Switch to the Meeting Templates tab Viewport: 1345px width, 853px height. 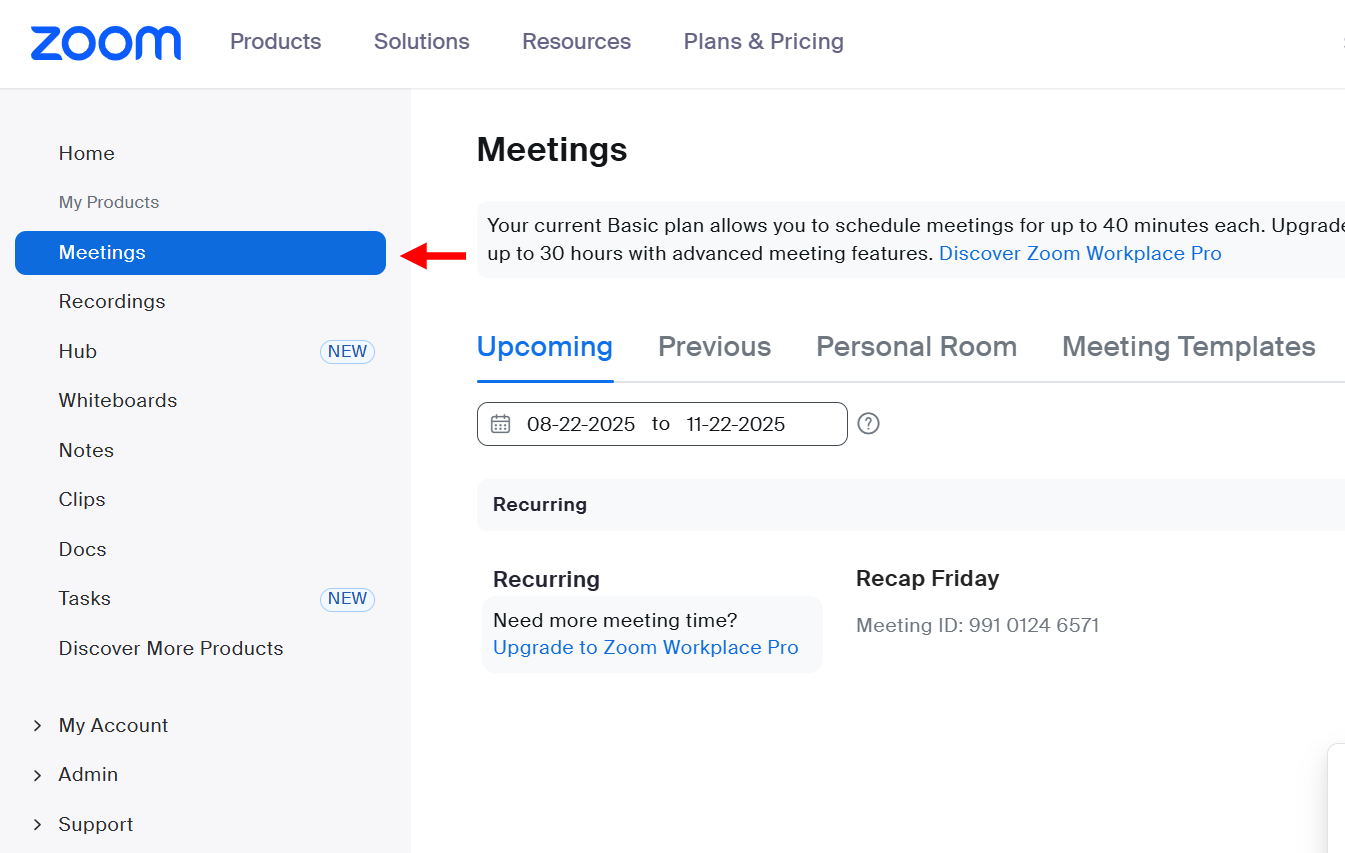tap(1188, 346)
